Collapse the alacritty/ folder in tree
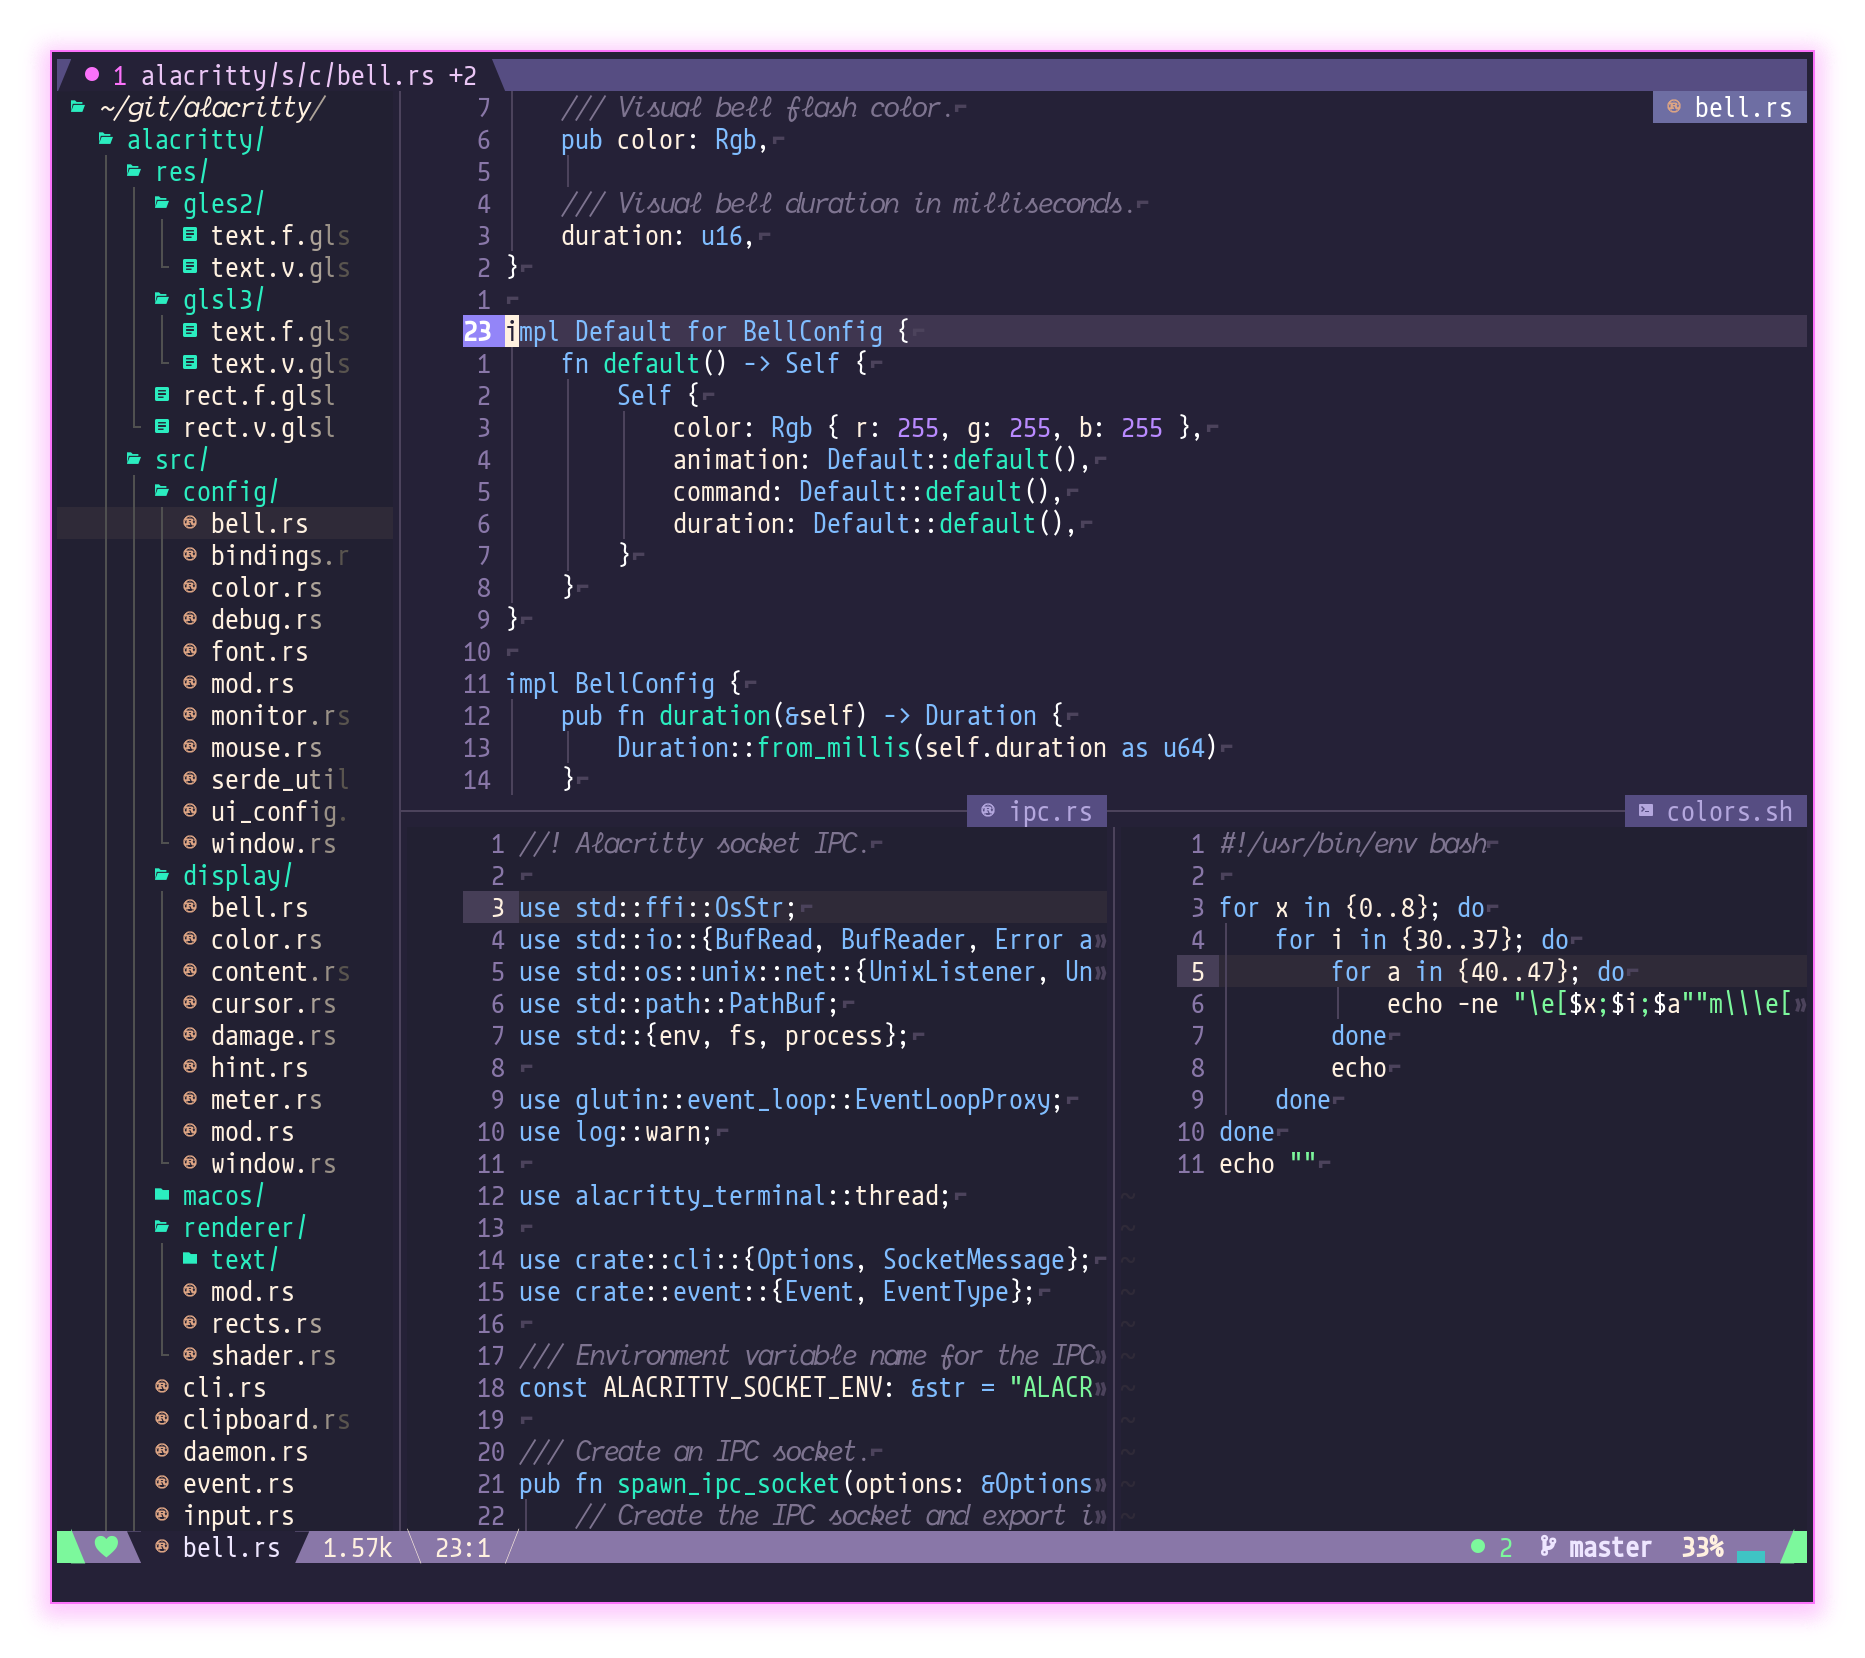 (x=106, y=139)
